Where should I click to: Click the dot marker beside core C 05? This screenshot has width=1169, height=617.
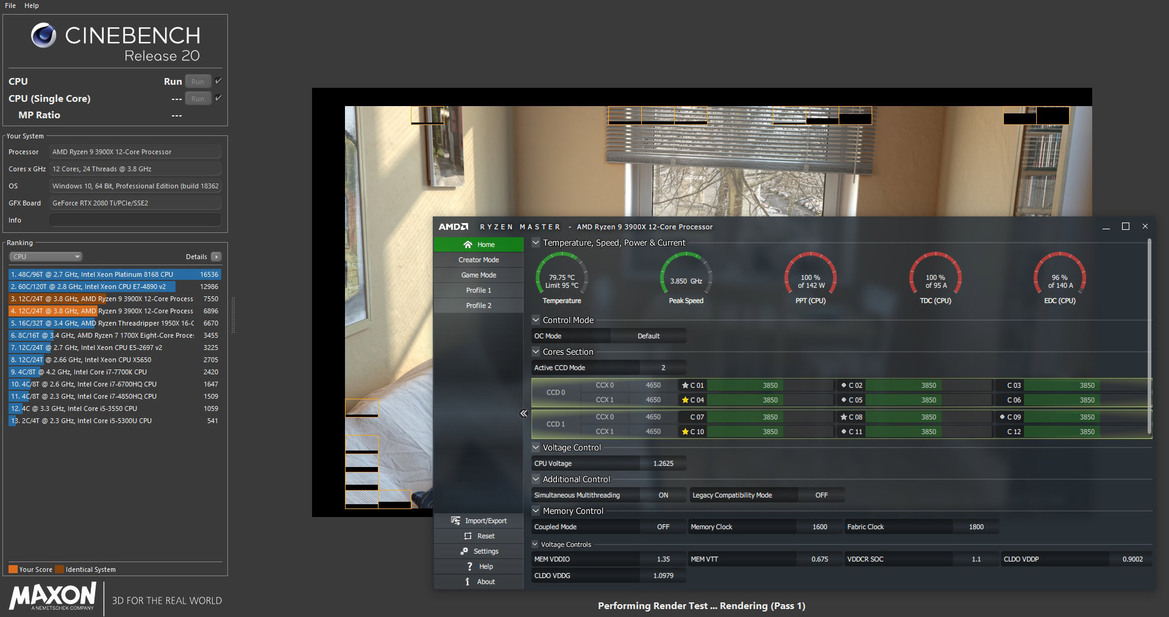[x=844, y=400]
